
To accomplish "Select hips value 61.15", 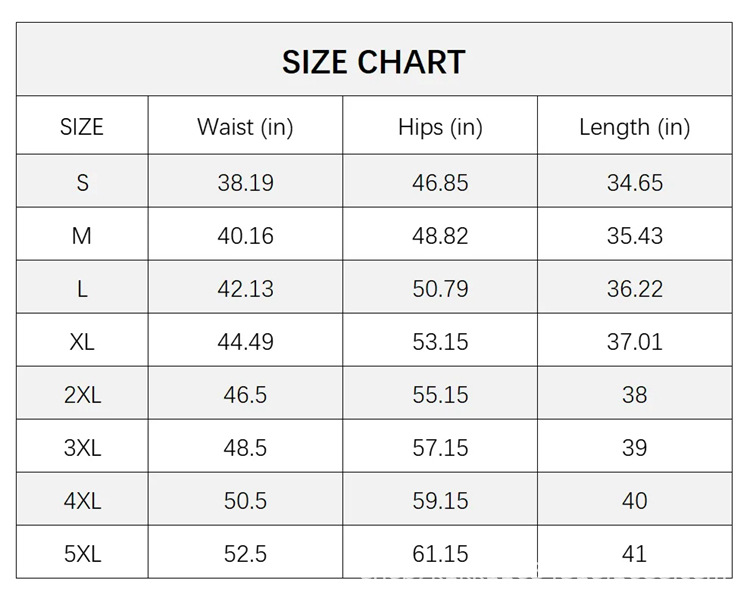I will tap(440, 554).
